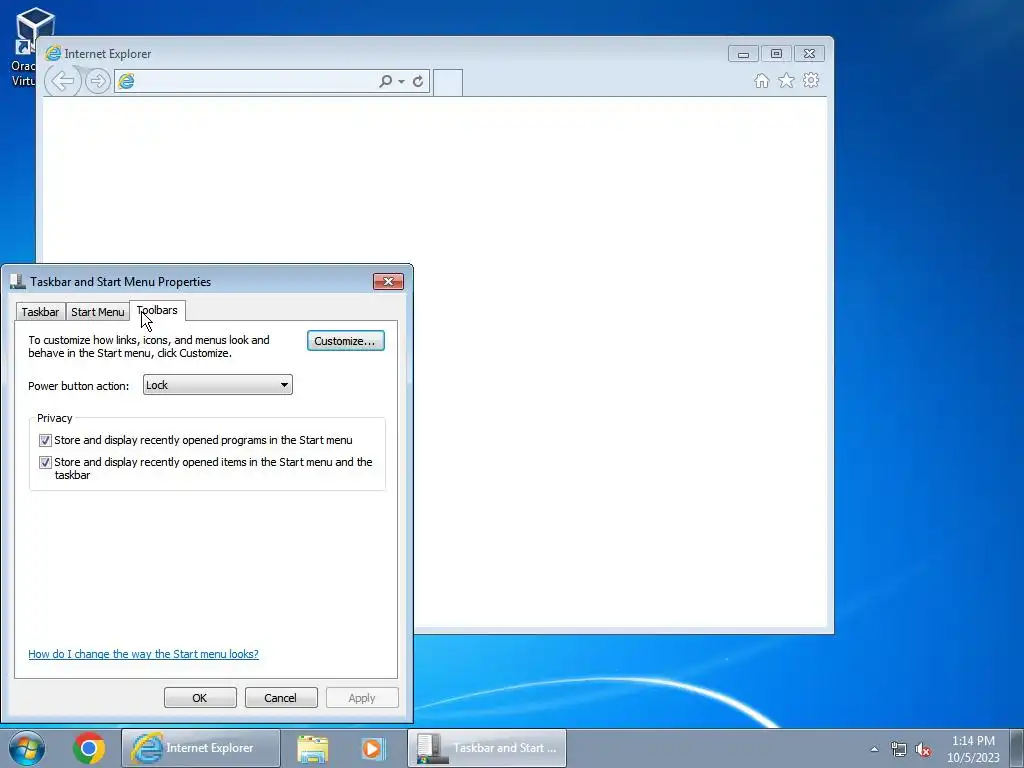Click the Internet Explorer title bar logo

tap(53, 54)
